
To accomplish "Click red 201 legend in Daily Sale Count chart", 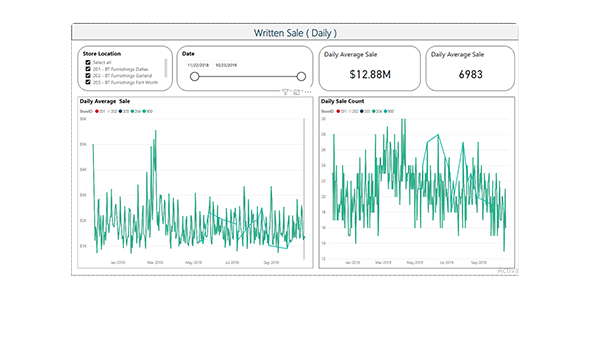I will tap(341, 111).
